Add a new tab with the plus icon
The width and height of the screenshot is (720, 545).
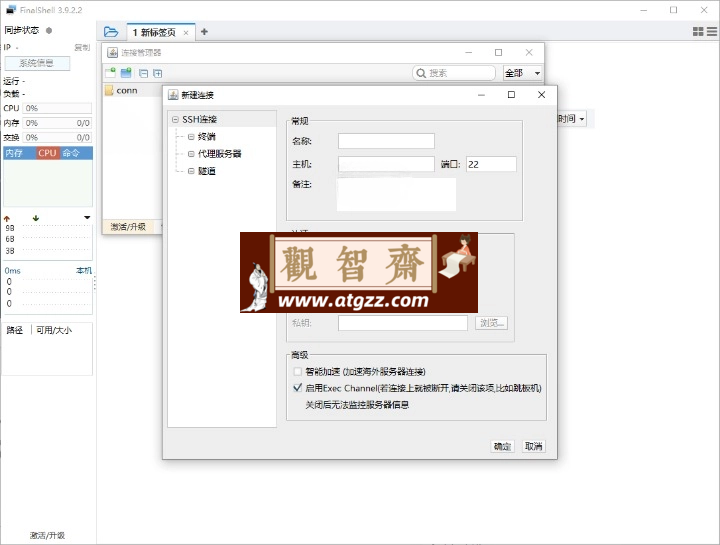pos(204,32)
